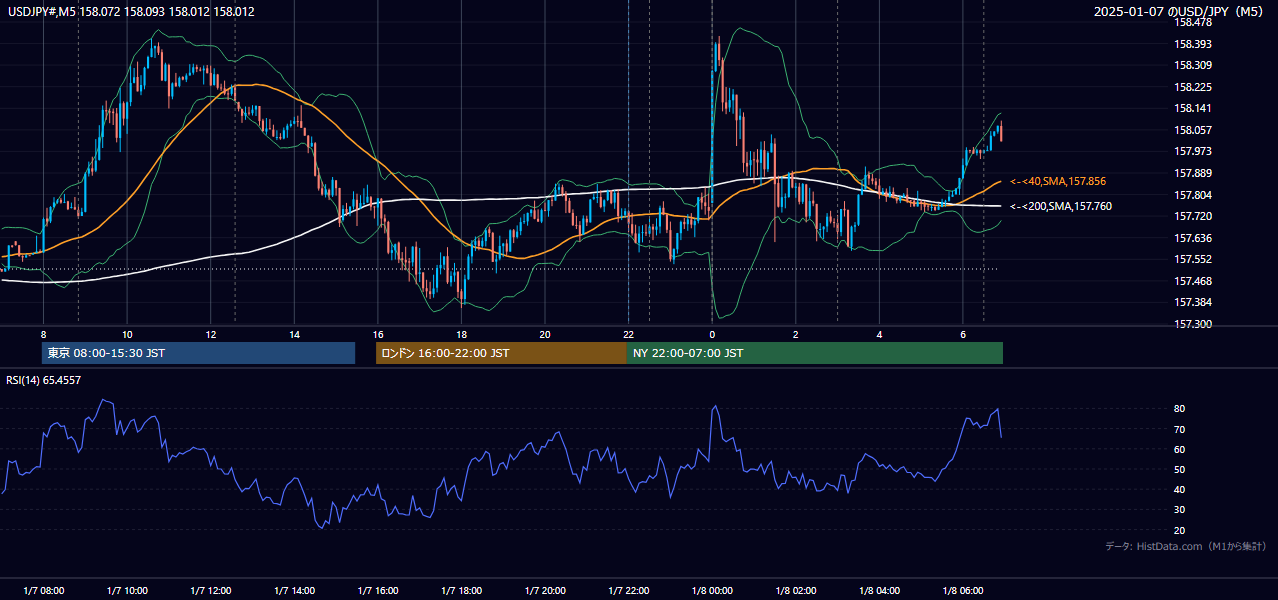Click price axis value 158.309

tap(1192, 65)
